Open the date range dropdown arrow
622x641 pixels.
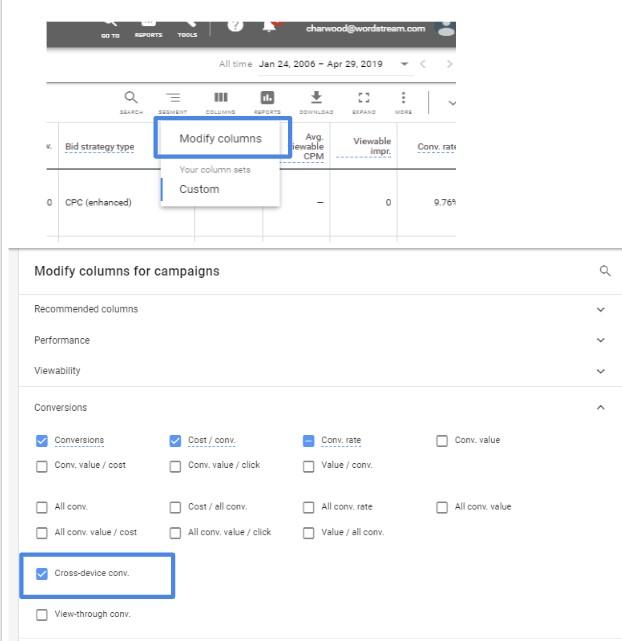pos(404,64)
